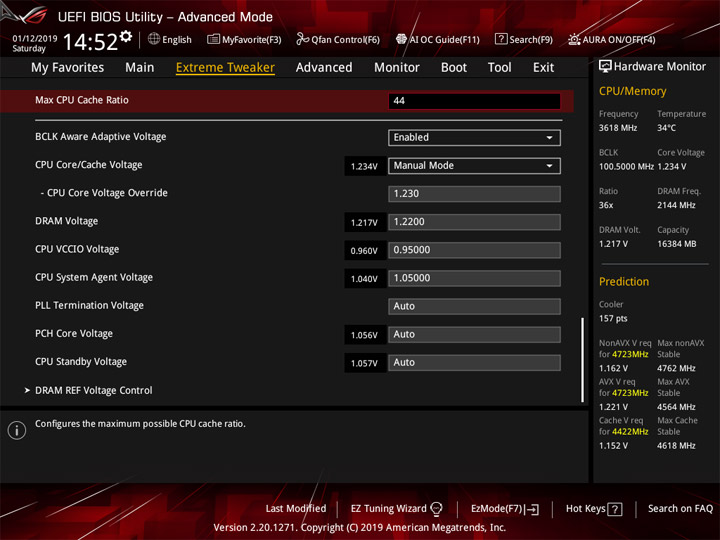Switch to EzMode(F7)

point(505,509)
